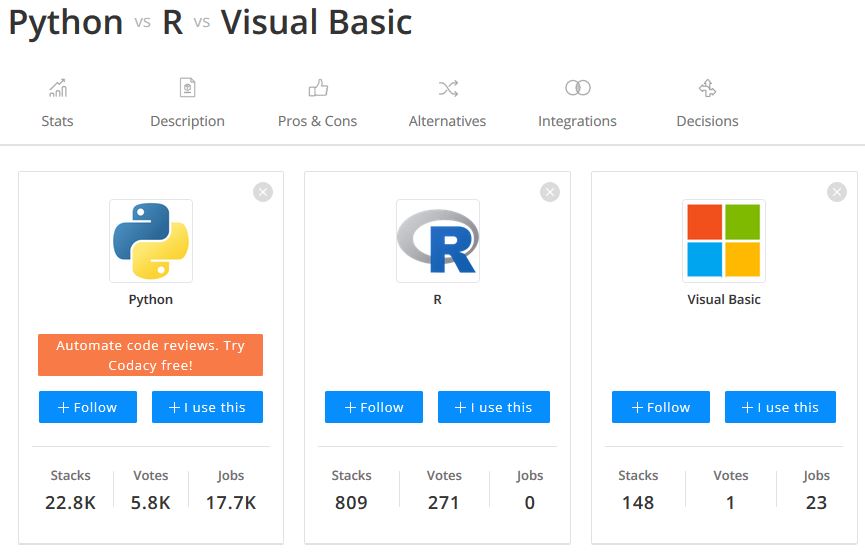Click the Codacy code reviews banner

151,355
